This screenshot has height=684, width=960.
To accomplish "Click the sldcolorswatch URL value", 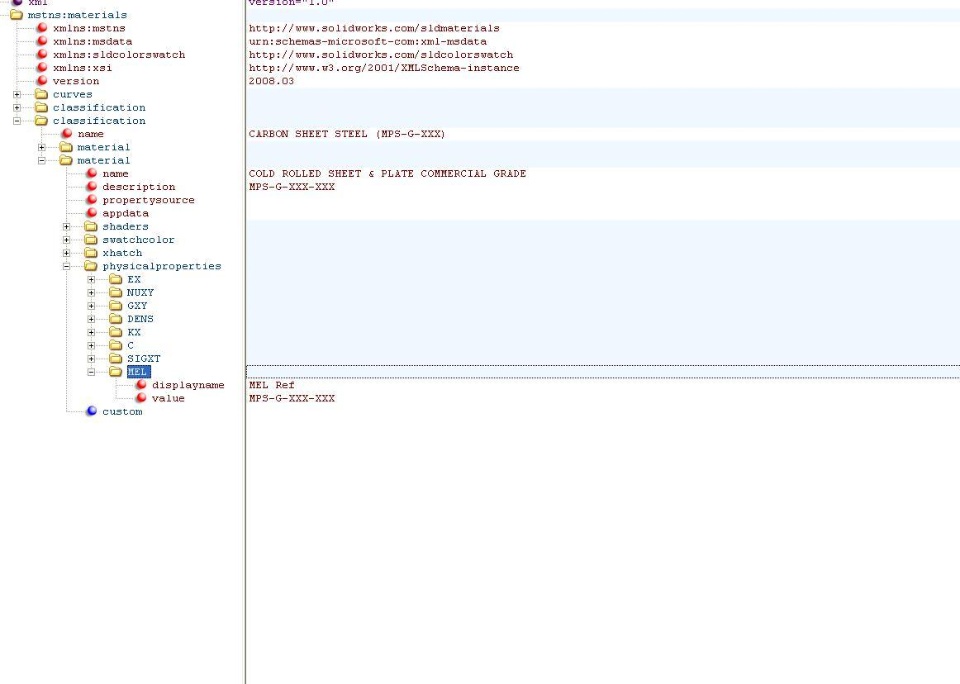I will pyautogui.click(x=381, y=54).
